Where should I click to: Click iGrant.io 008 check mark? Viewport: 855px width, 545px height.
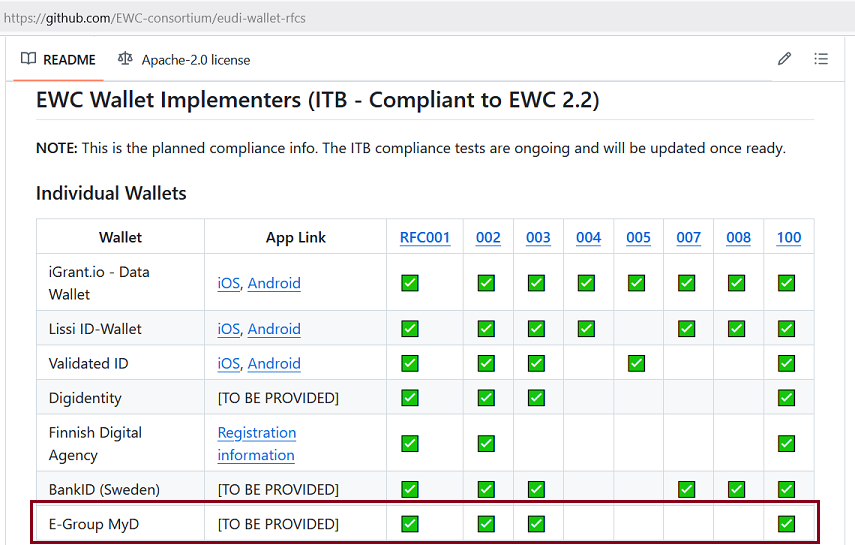point(736,283)
